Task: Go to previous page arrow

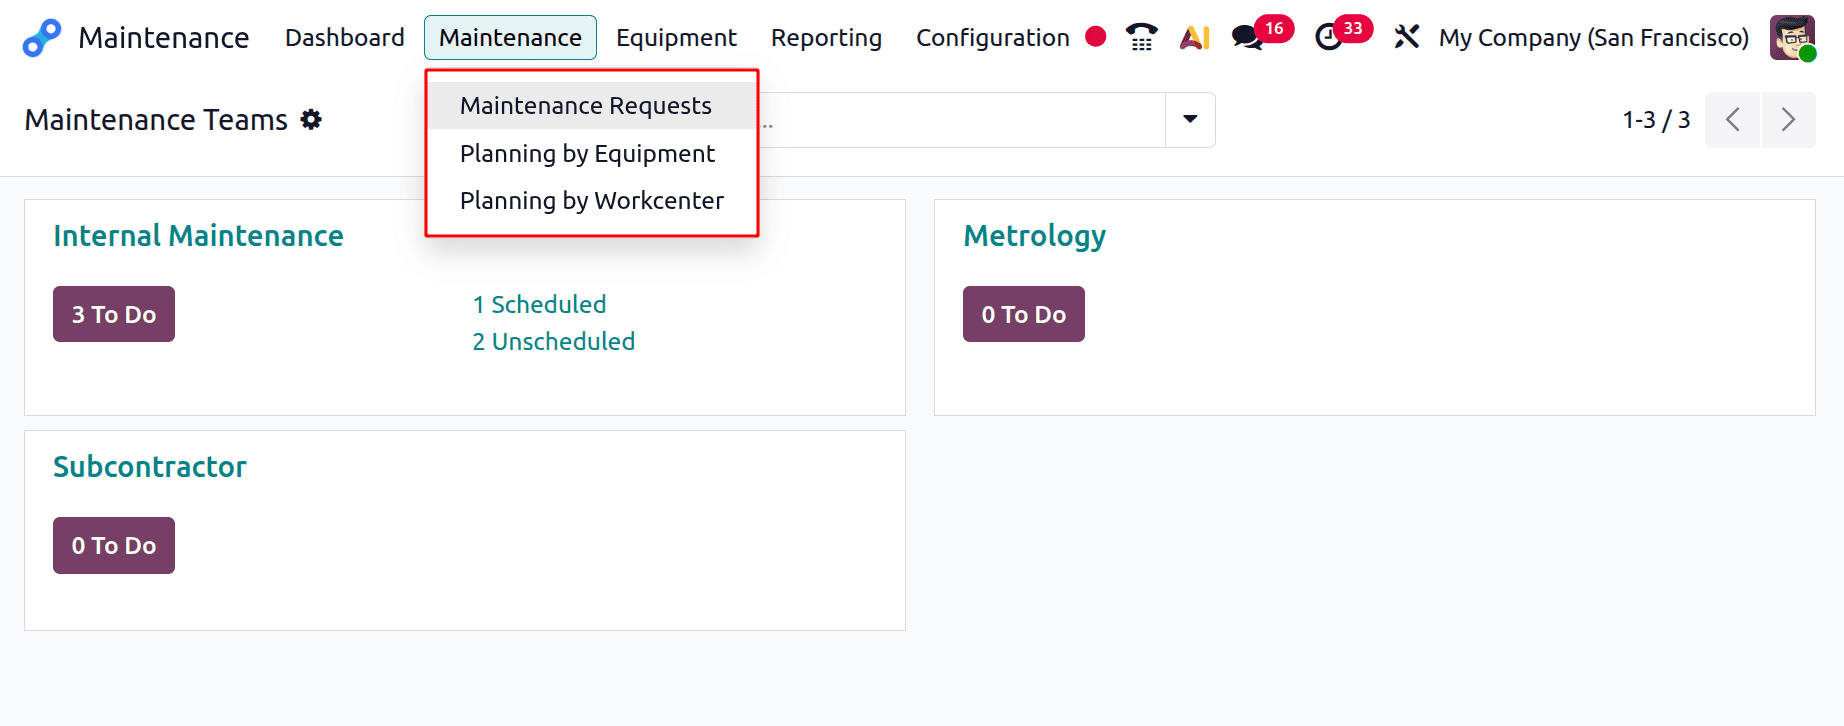Action: [1732, 120]
